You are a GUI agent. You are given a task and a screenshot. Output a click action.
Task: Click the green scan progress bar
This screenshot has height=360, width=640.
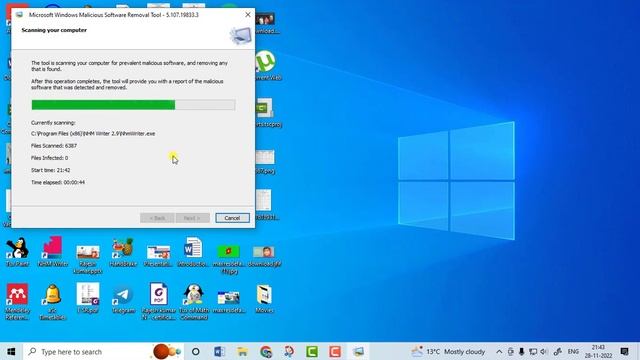click(x=133, y=105)
